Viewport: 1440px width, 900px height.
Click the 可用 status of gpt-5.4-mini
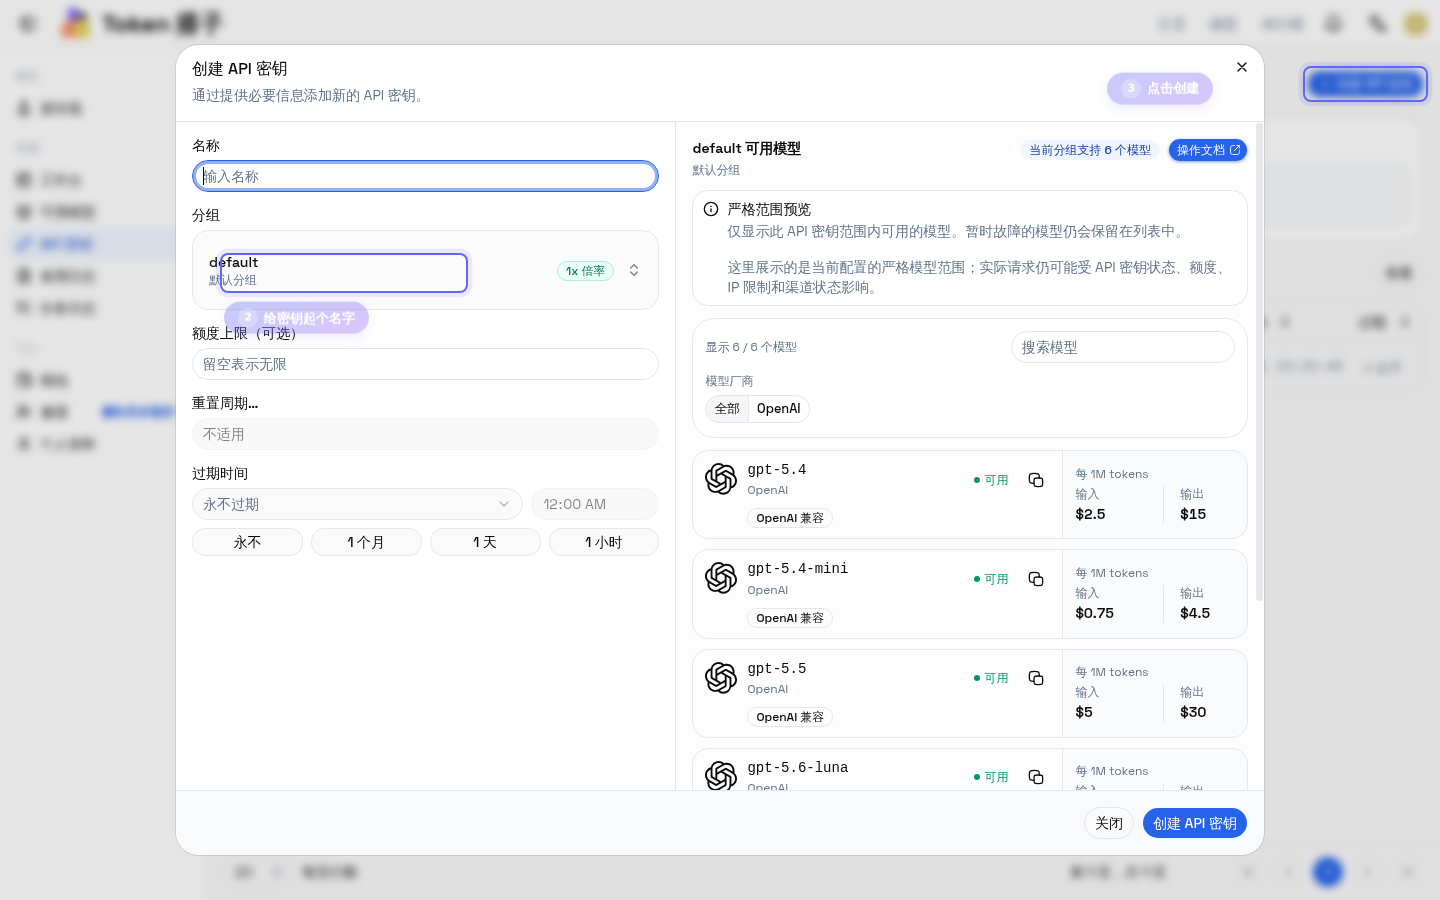pos(991,579)
